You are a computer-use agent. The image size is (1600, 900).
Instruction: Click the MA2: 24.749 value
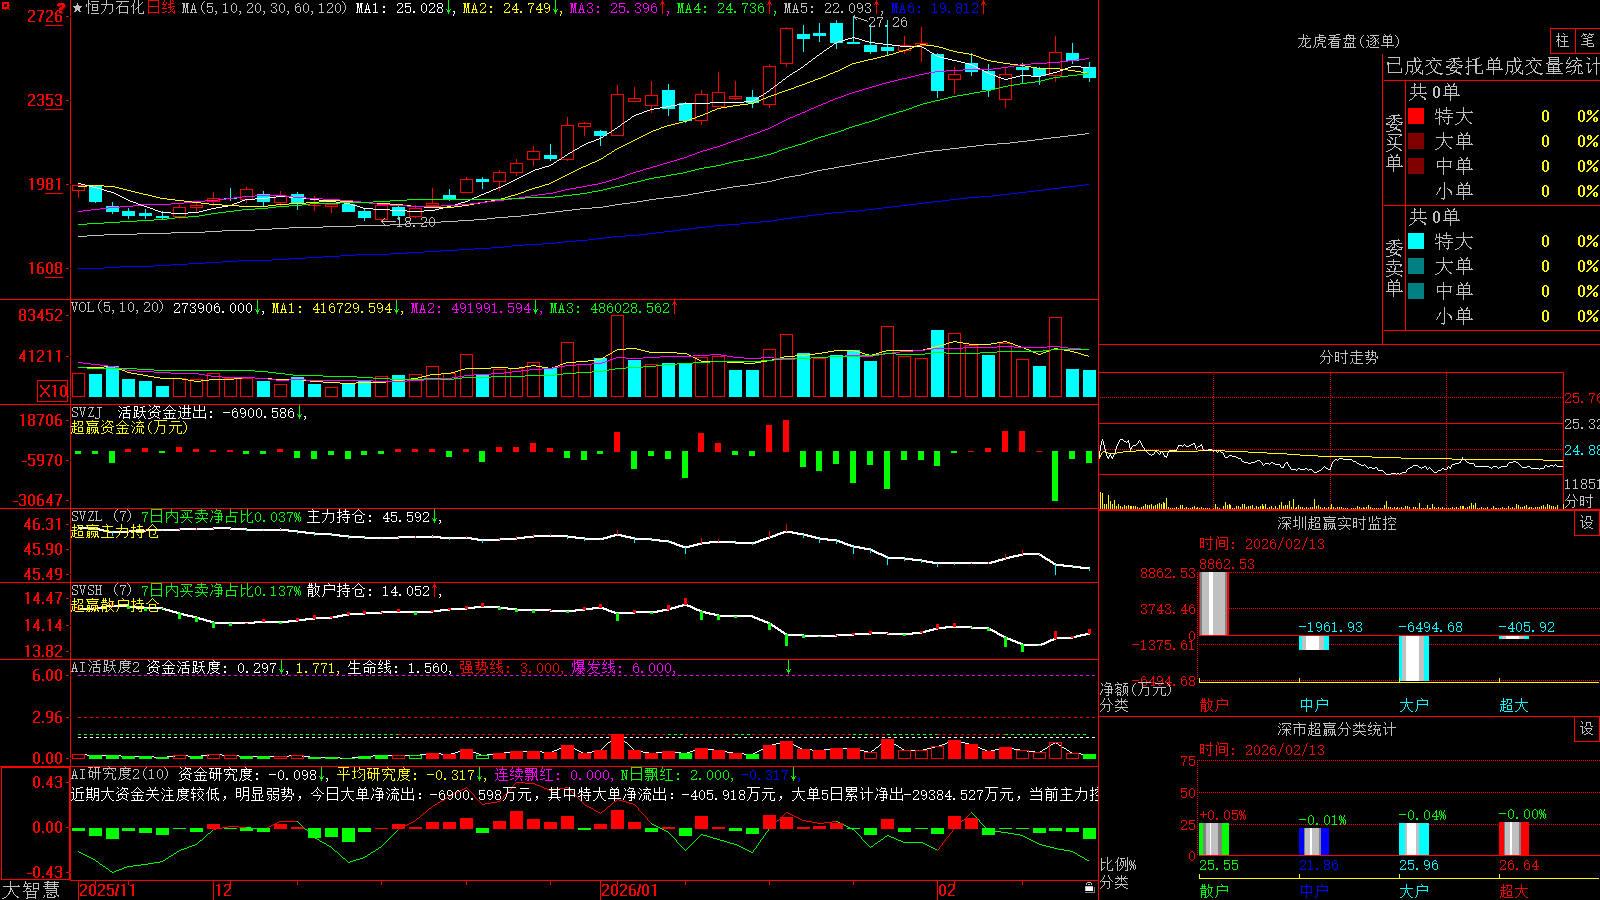(512, 8)
